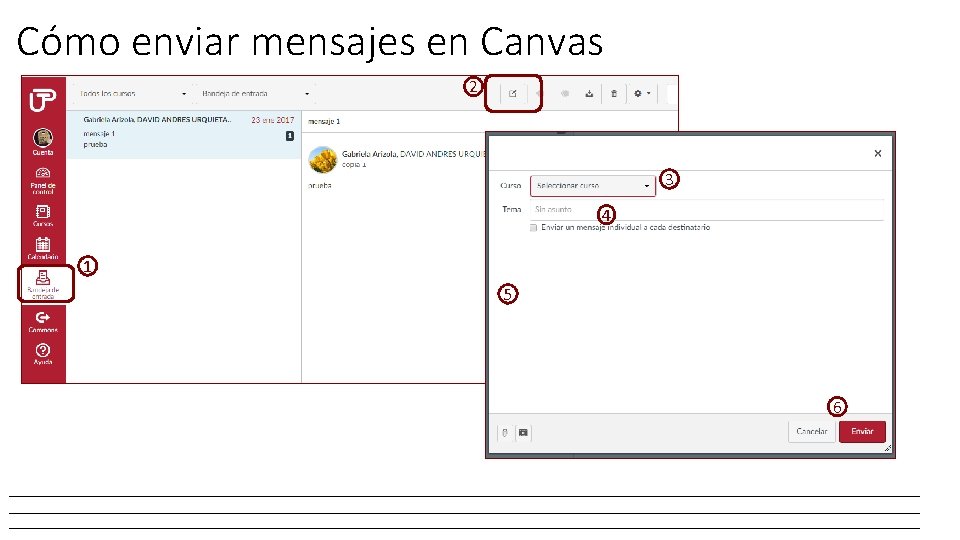The image size is (960, 540).
Task: Open Commons in the sidebar
Action: click(x=43, y=322)
